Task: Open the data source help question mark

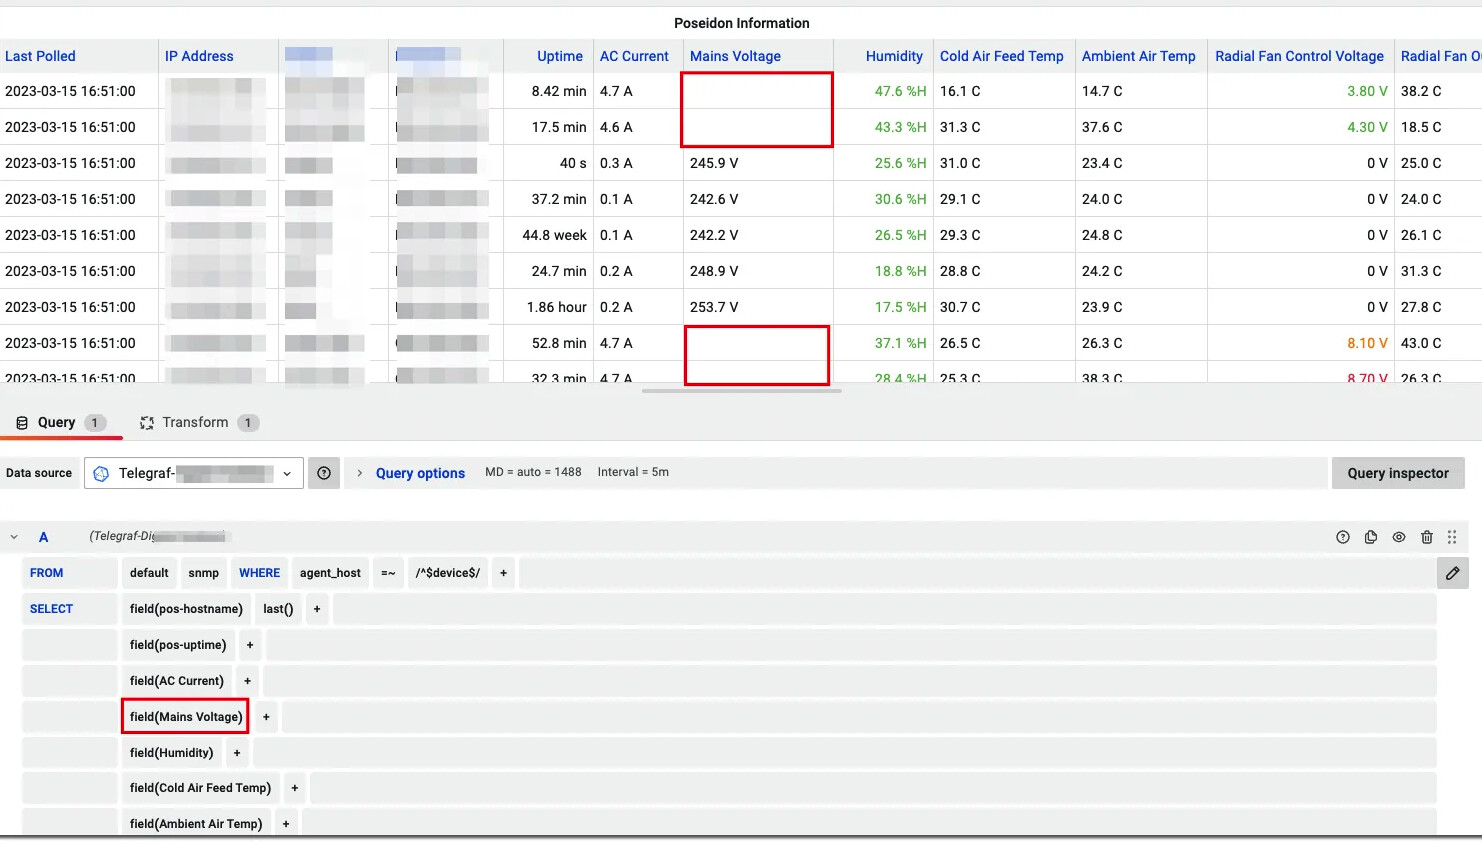Action: [324, 473]
